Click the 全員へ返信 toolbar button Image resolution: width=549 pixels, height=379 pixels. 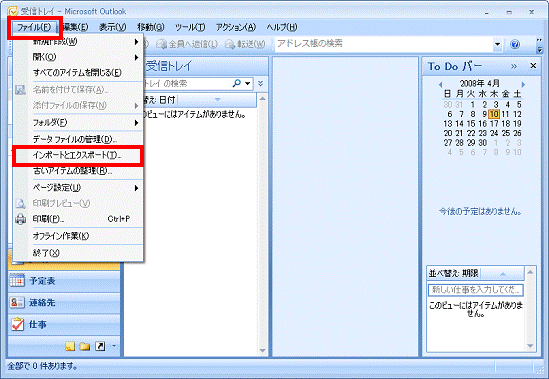(187, 44)
